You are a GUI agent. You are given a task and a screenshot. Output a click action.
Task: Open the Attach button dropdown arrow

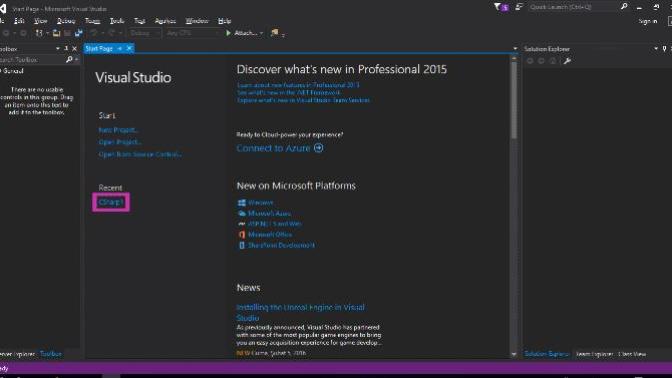261,33
